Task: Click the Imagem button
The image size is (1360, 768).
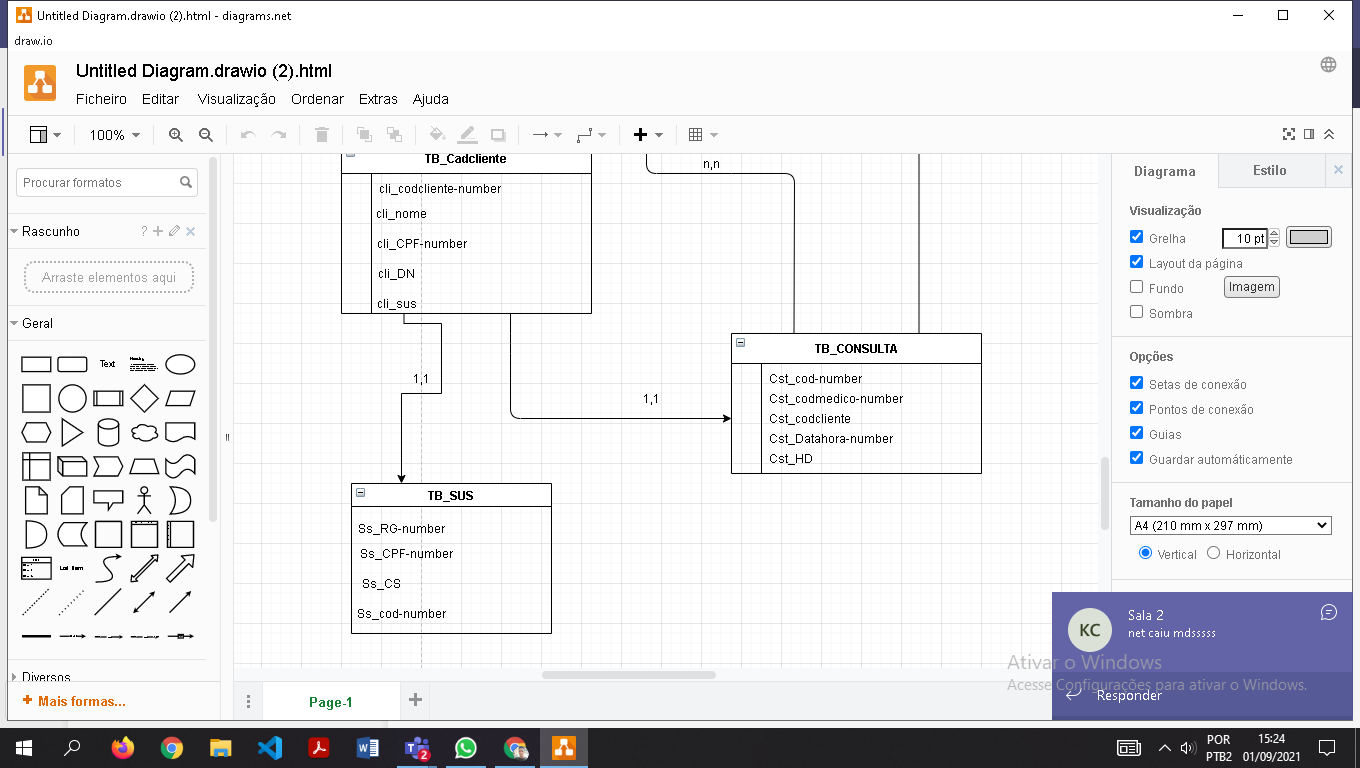Action: point(1251,287)
